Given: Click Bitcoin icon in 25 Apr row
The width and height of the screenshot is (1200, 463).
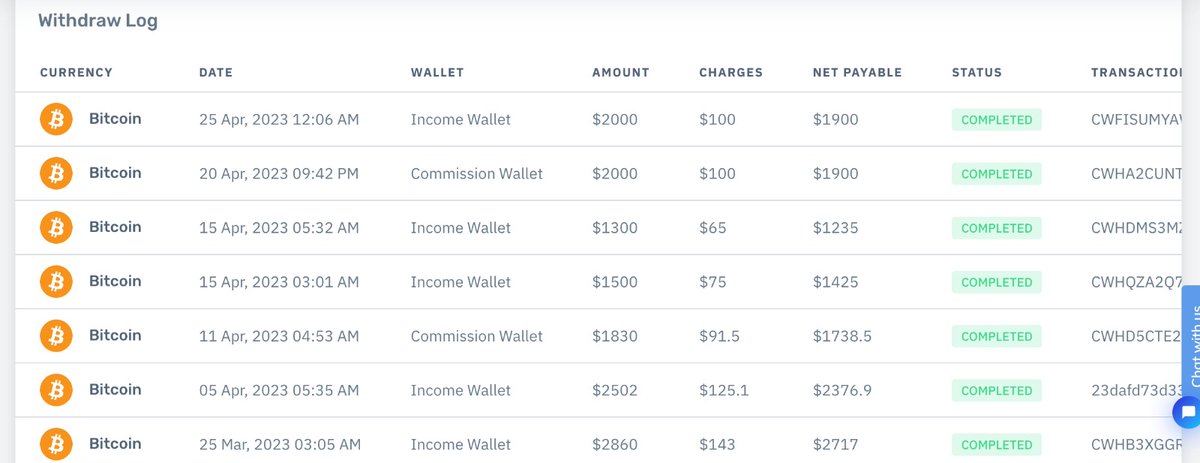Looking at the screenshot, I should (57, 120).
